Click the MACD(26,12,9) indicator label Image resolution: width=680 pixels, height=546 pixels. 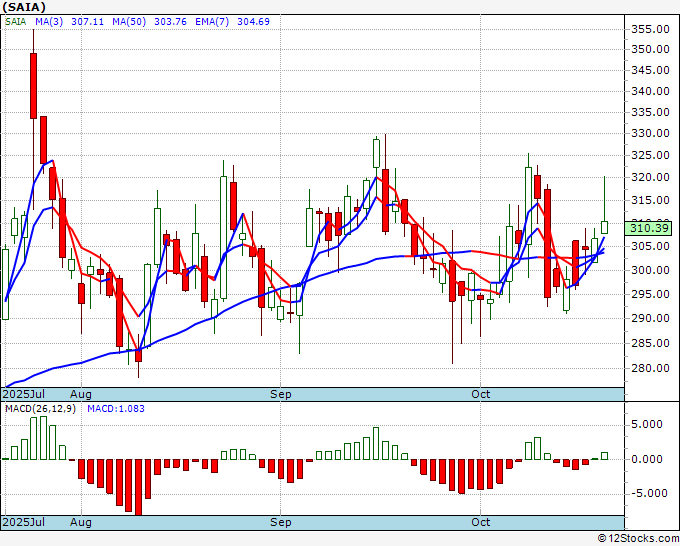pos(40,409)
